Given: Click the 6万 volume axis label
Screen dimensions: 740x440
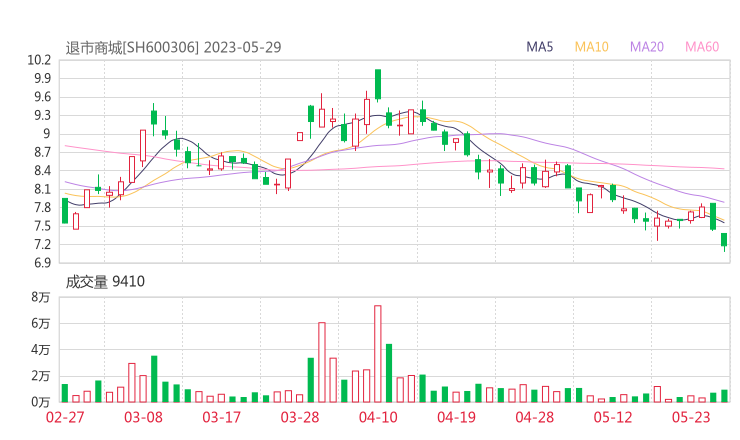Looking at the screenshot, I should point(41,323).
